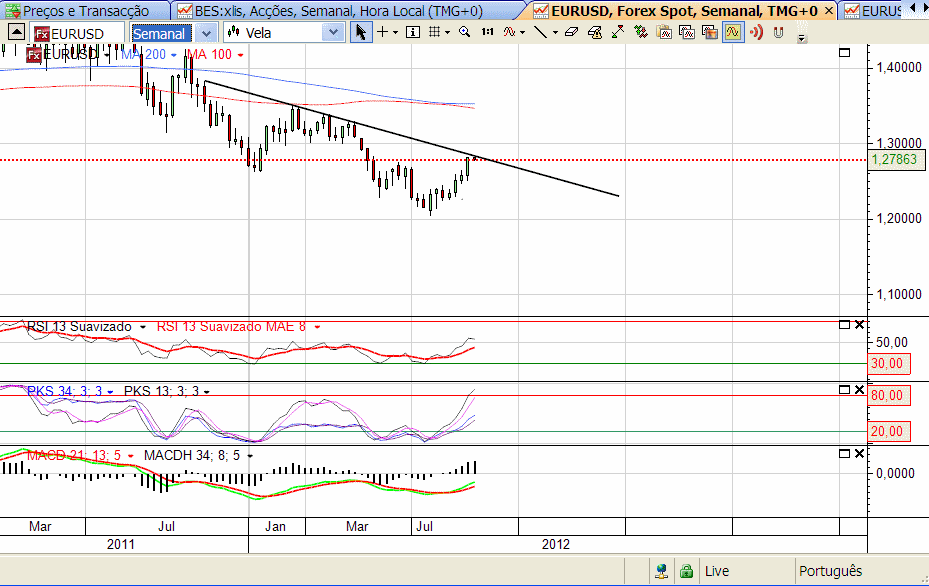Click the 2012 year label on timeline

[556, 544]
